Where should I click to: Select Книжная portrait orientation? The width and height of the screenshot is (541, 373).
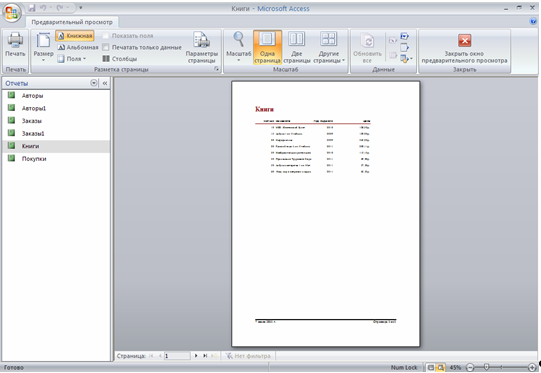point(75,36)
